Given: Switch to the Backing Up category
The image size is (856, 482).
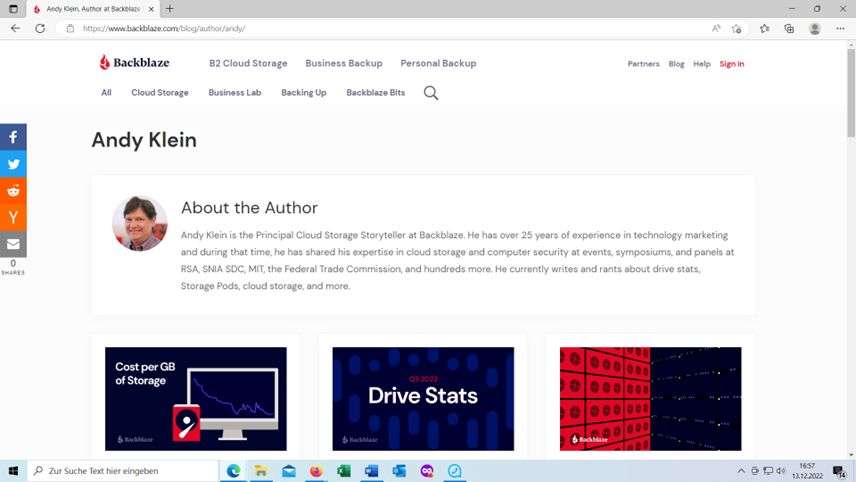Looking at the screenshot, I should point(303,93).
